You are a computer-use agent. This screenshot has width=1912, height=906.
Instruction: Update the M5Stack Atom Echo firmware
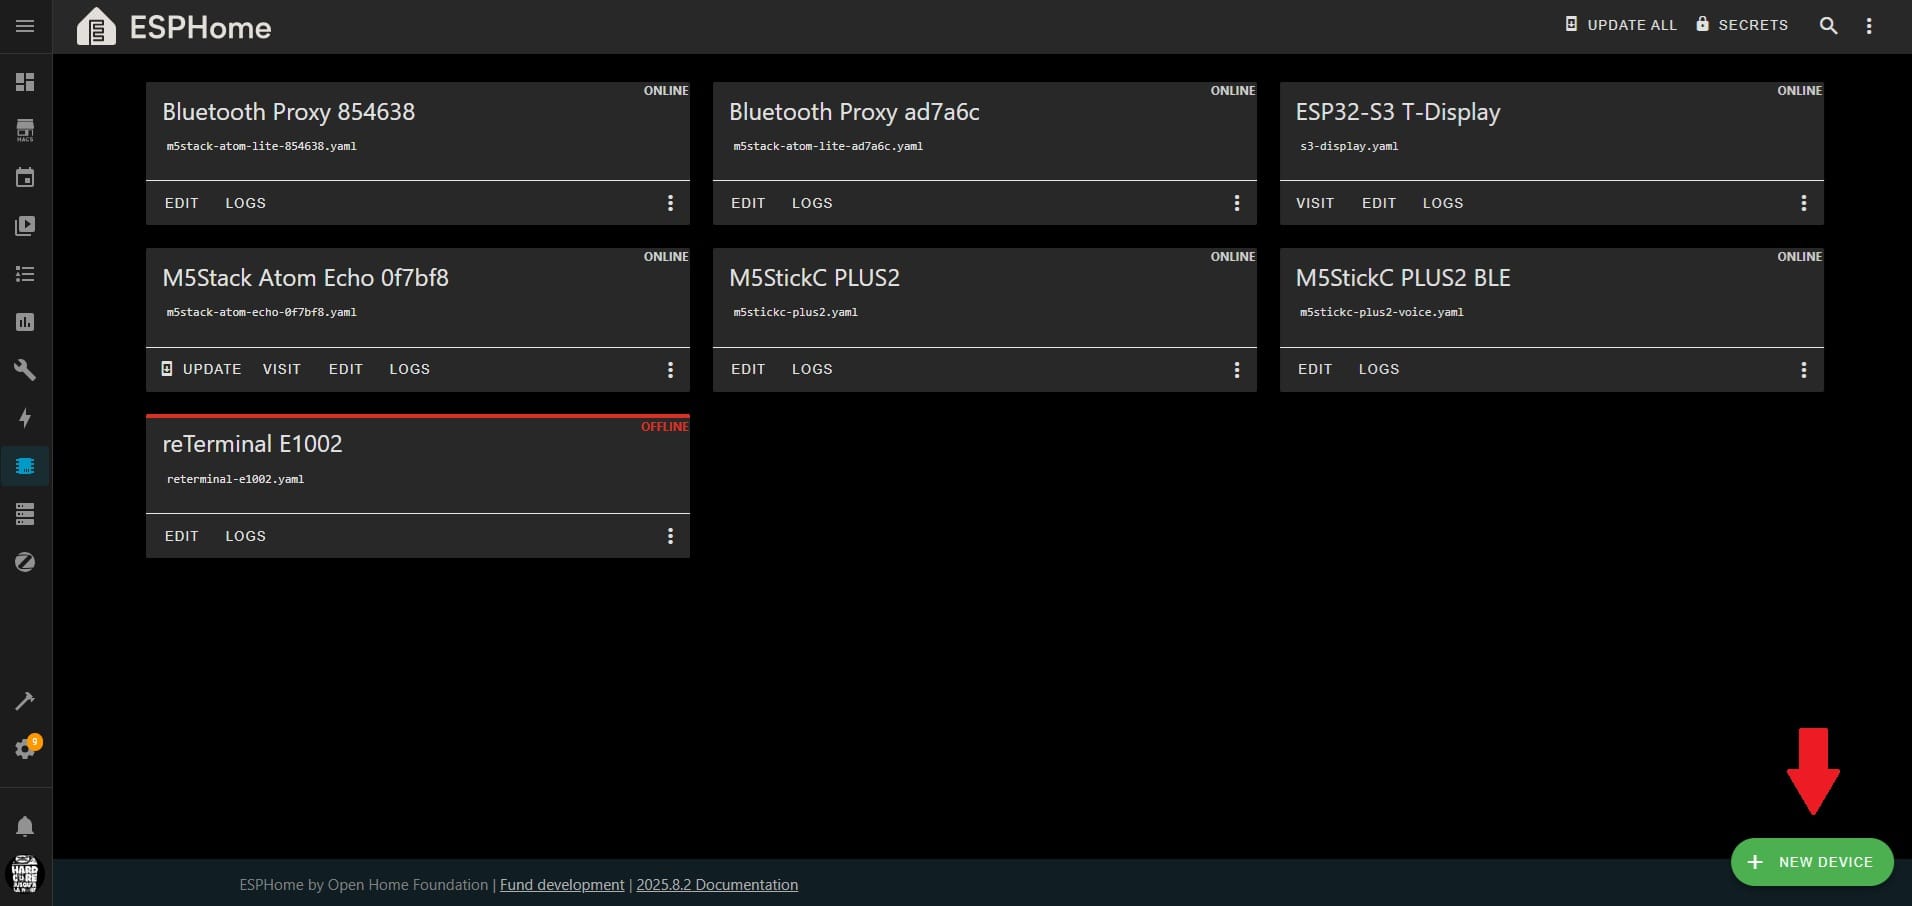[201, 369]
